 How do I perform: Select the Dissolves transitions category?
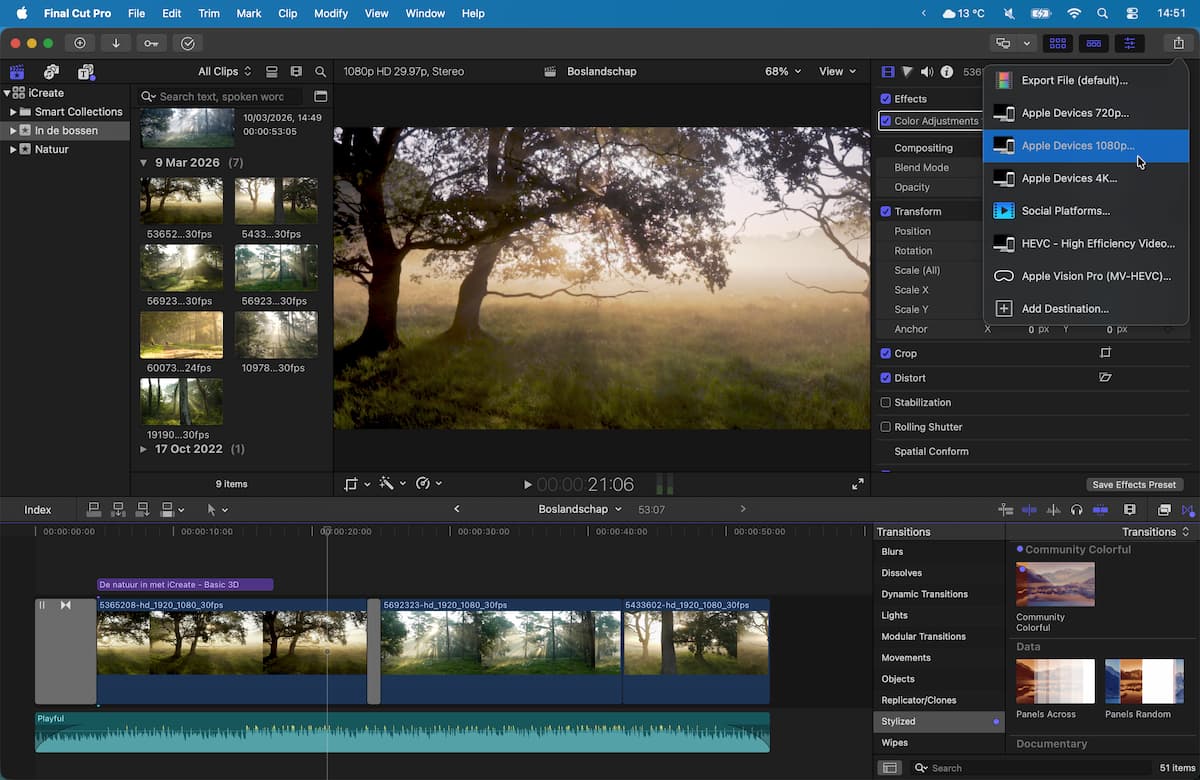938,573
